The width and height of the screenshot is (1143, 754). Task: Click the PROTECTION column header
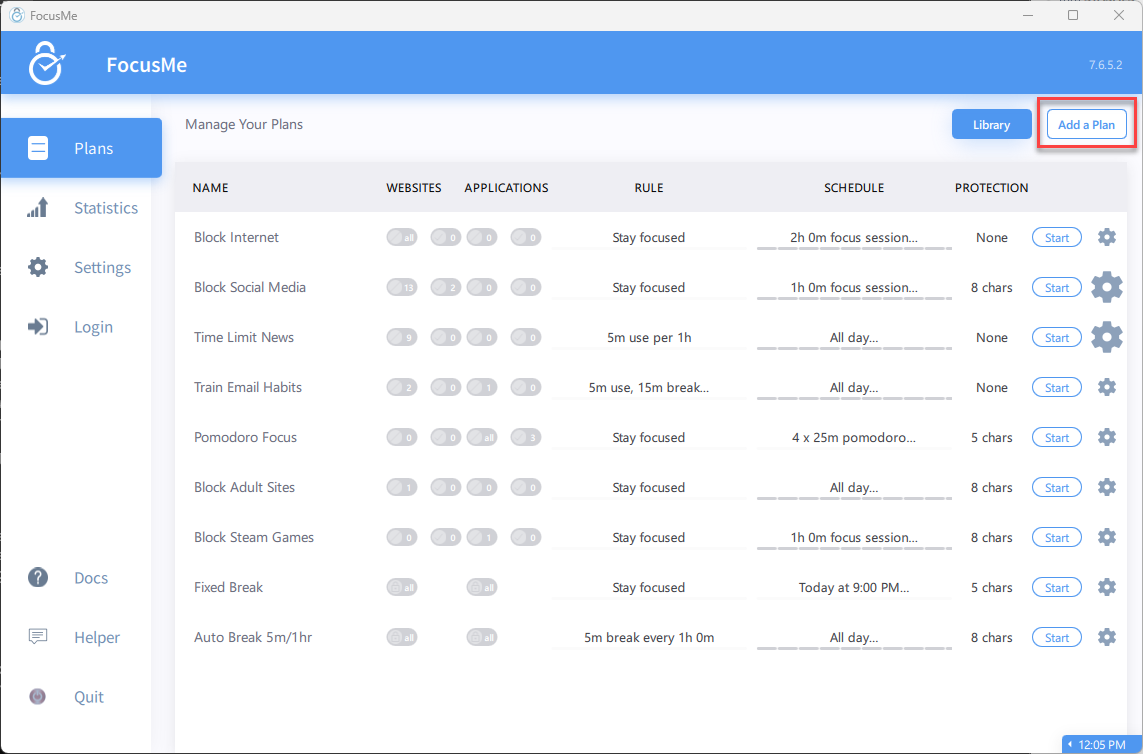(991, 187)
